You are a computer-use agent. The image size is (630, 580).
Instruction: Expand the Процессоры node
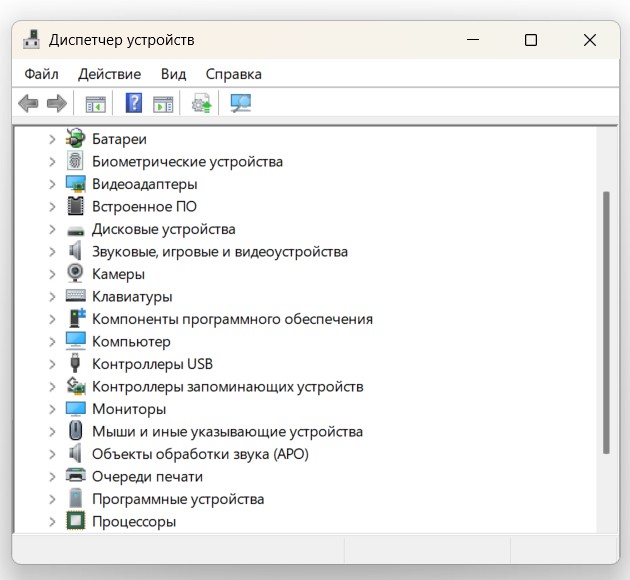point(52,522)
